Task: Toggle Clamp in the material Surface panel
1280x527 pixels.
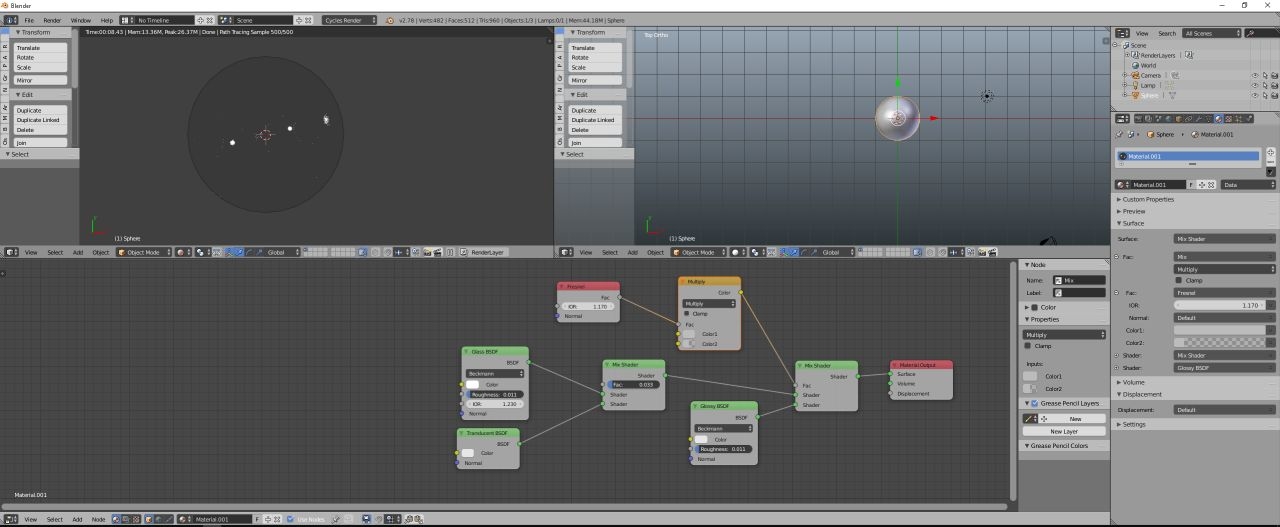Action: tap(1180, 280)
